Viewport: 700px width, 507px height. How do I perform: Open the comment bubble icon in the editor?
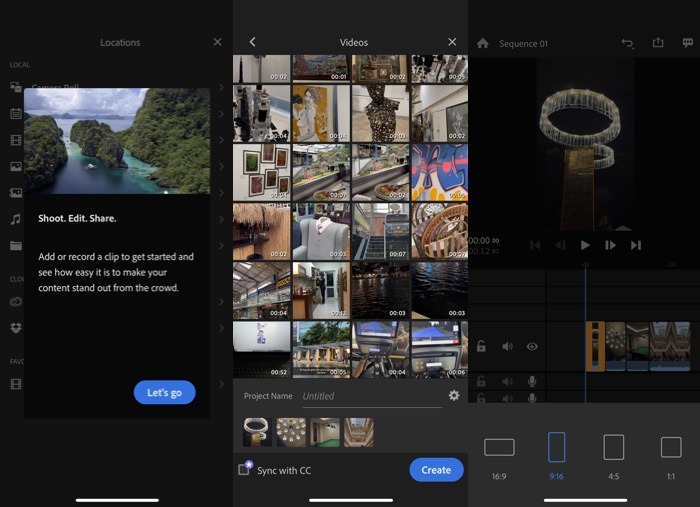click(688, 43)
